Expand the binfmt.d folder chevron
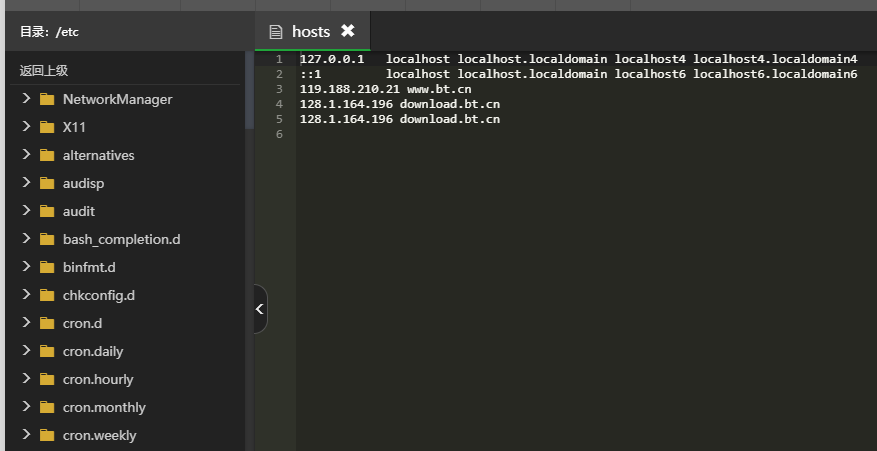The width and height of the screenshot is (877, 451). (25, 267)
